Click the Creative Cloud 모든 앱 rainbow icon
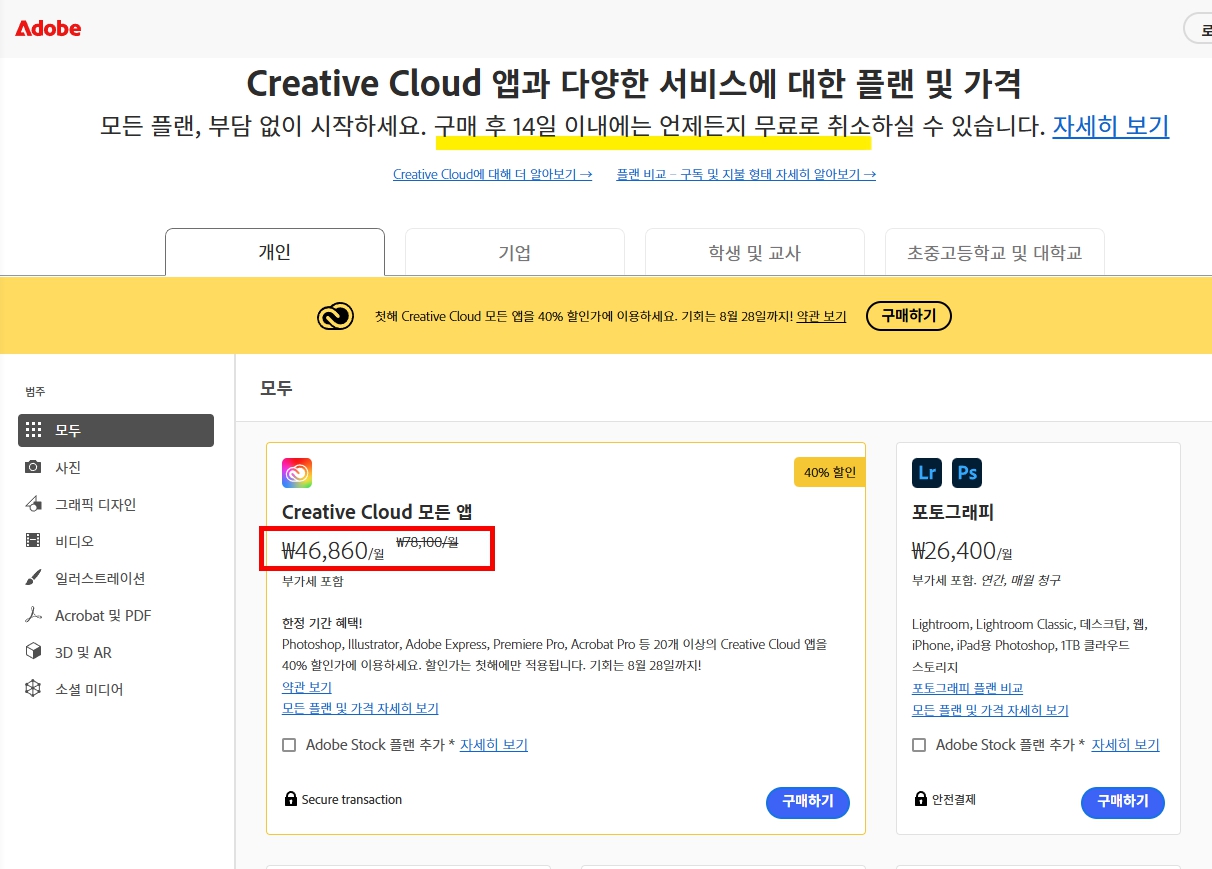The image size is (1212, 869). (x=297, y=473)
